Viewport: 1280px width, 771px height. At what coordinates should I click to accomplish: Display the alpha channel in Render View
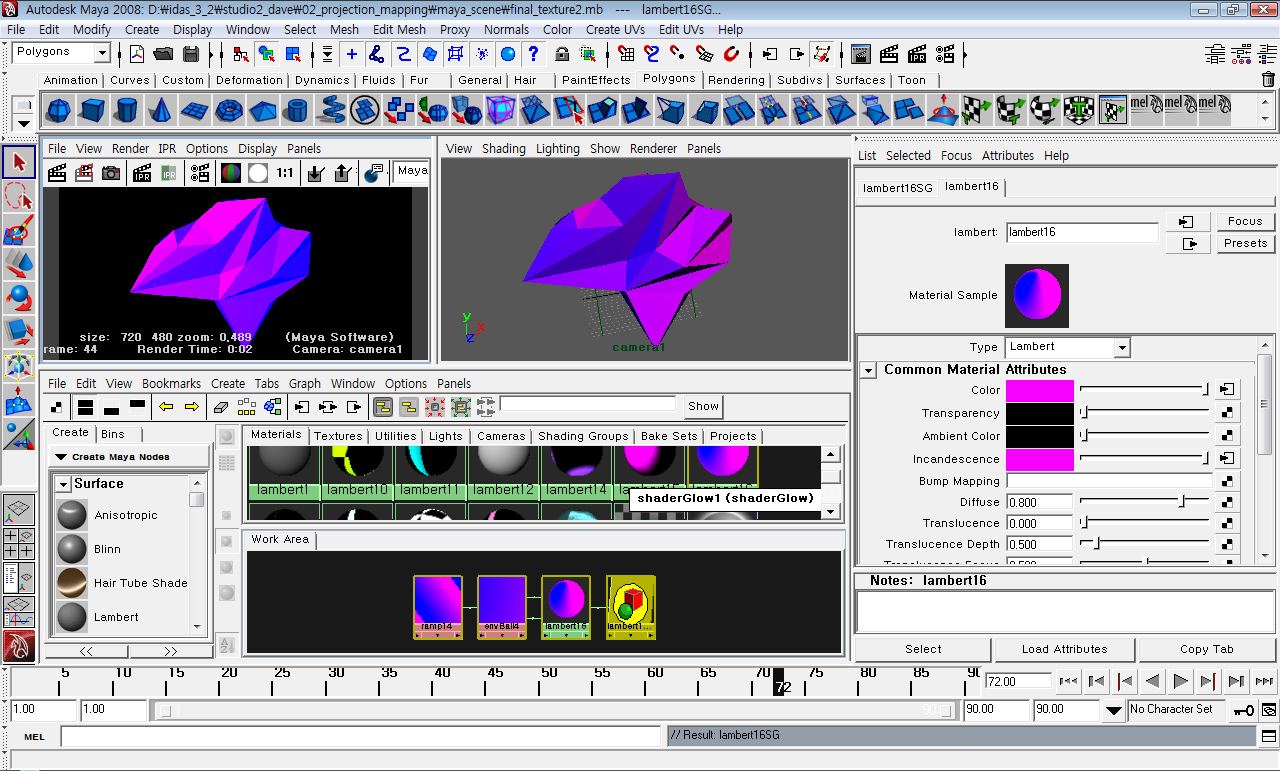point(256,172)
